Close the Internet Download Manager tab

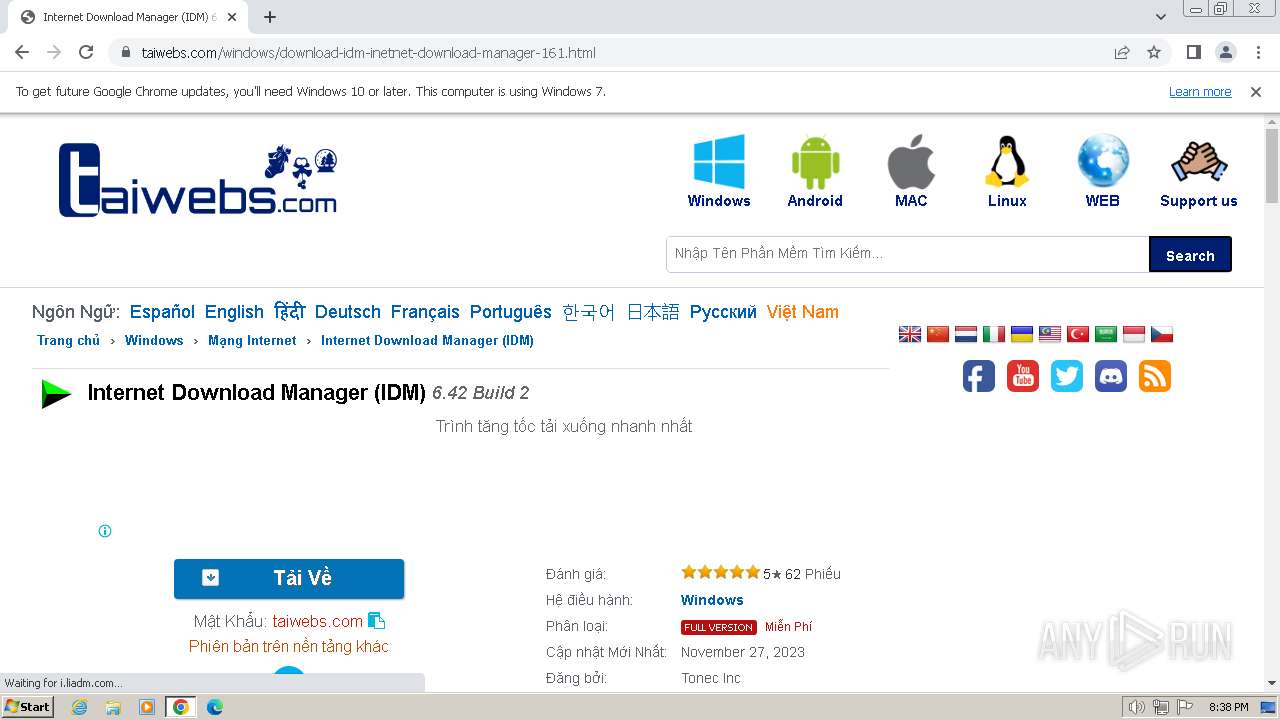point(231,17)
